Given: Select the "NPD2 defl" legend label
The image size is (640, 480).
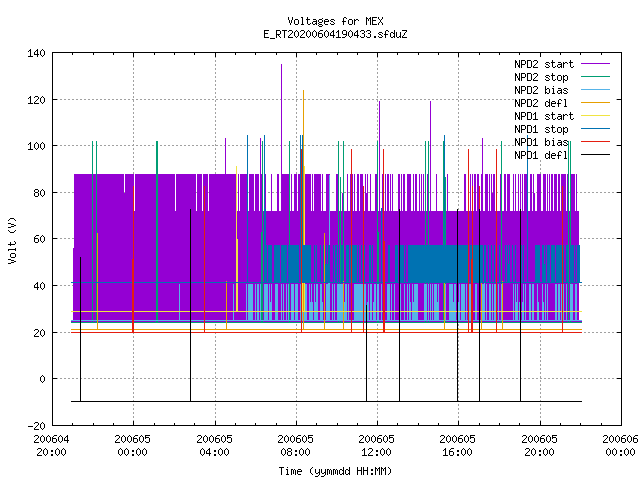Looking at the screenshot, I should (541, 103).
